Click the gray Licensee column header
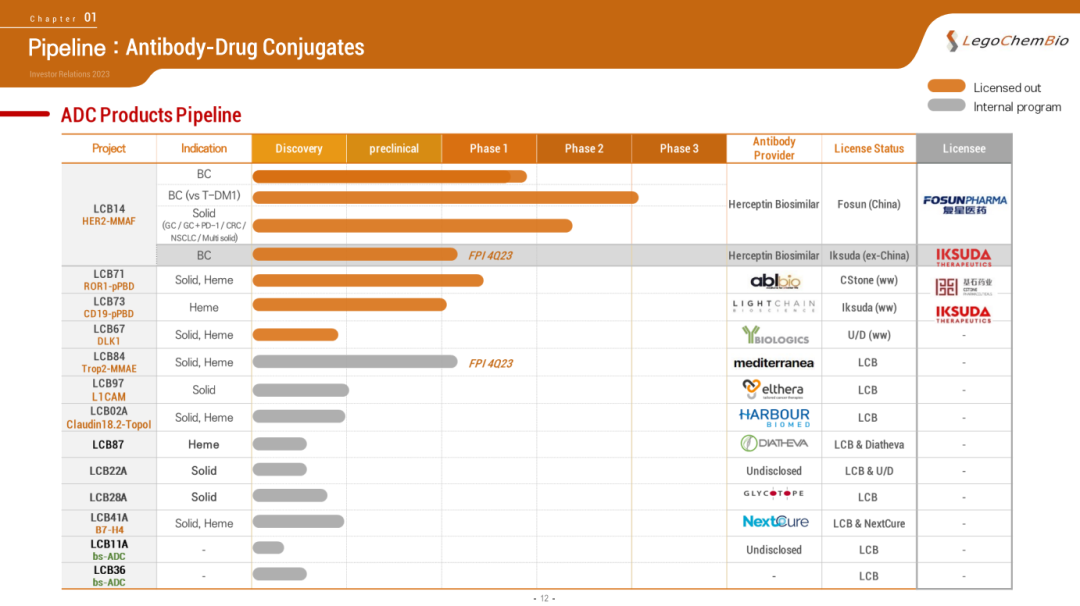 tap(964, 148)
